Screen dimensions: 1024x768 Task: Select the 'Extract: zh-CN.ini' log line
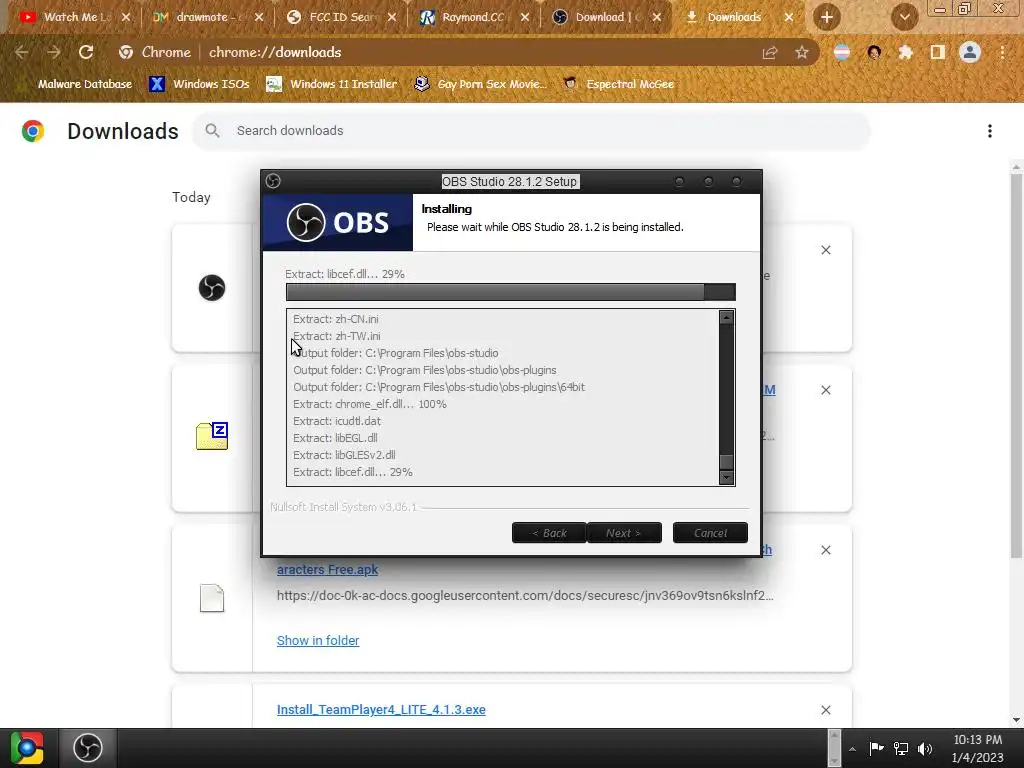click(x=336, y=319)
